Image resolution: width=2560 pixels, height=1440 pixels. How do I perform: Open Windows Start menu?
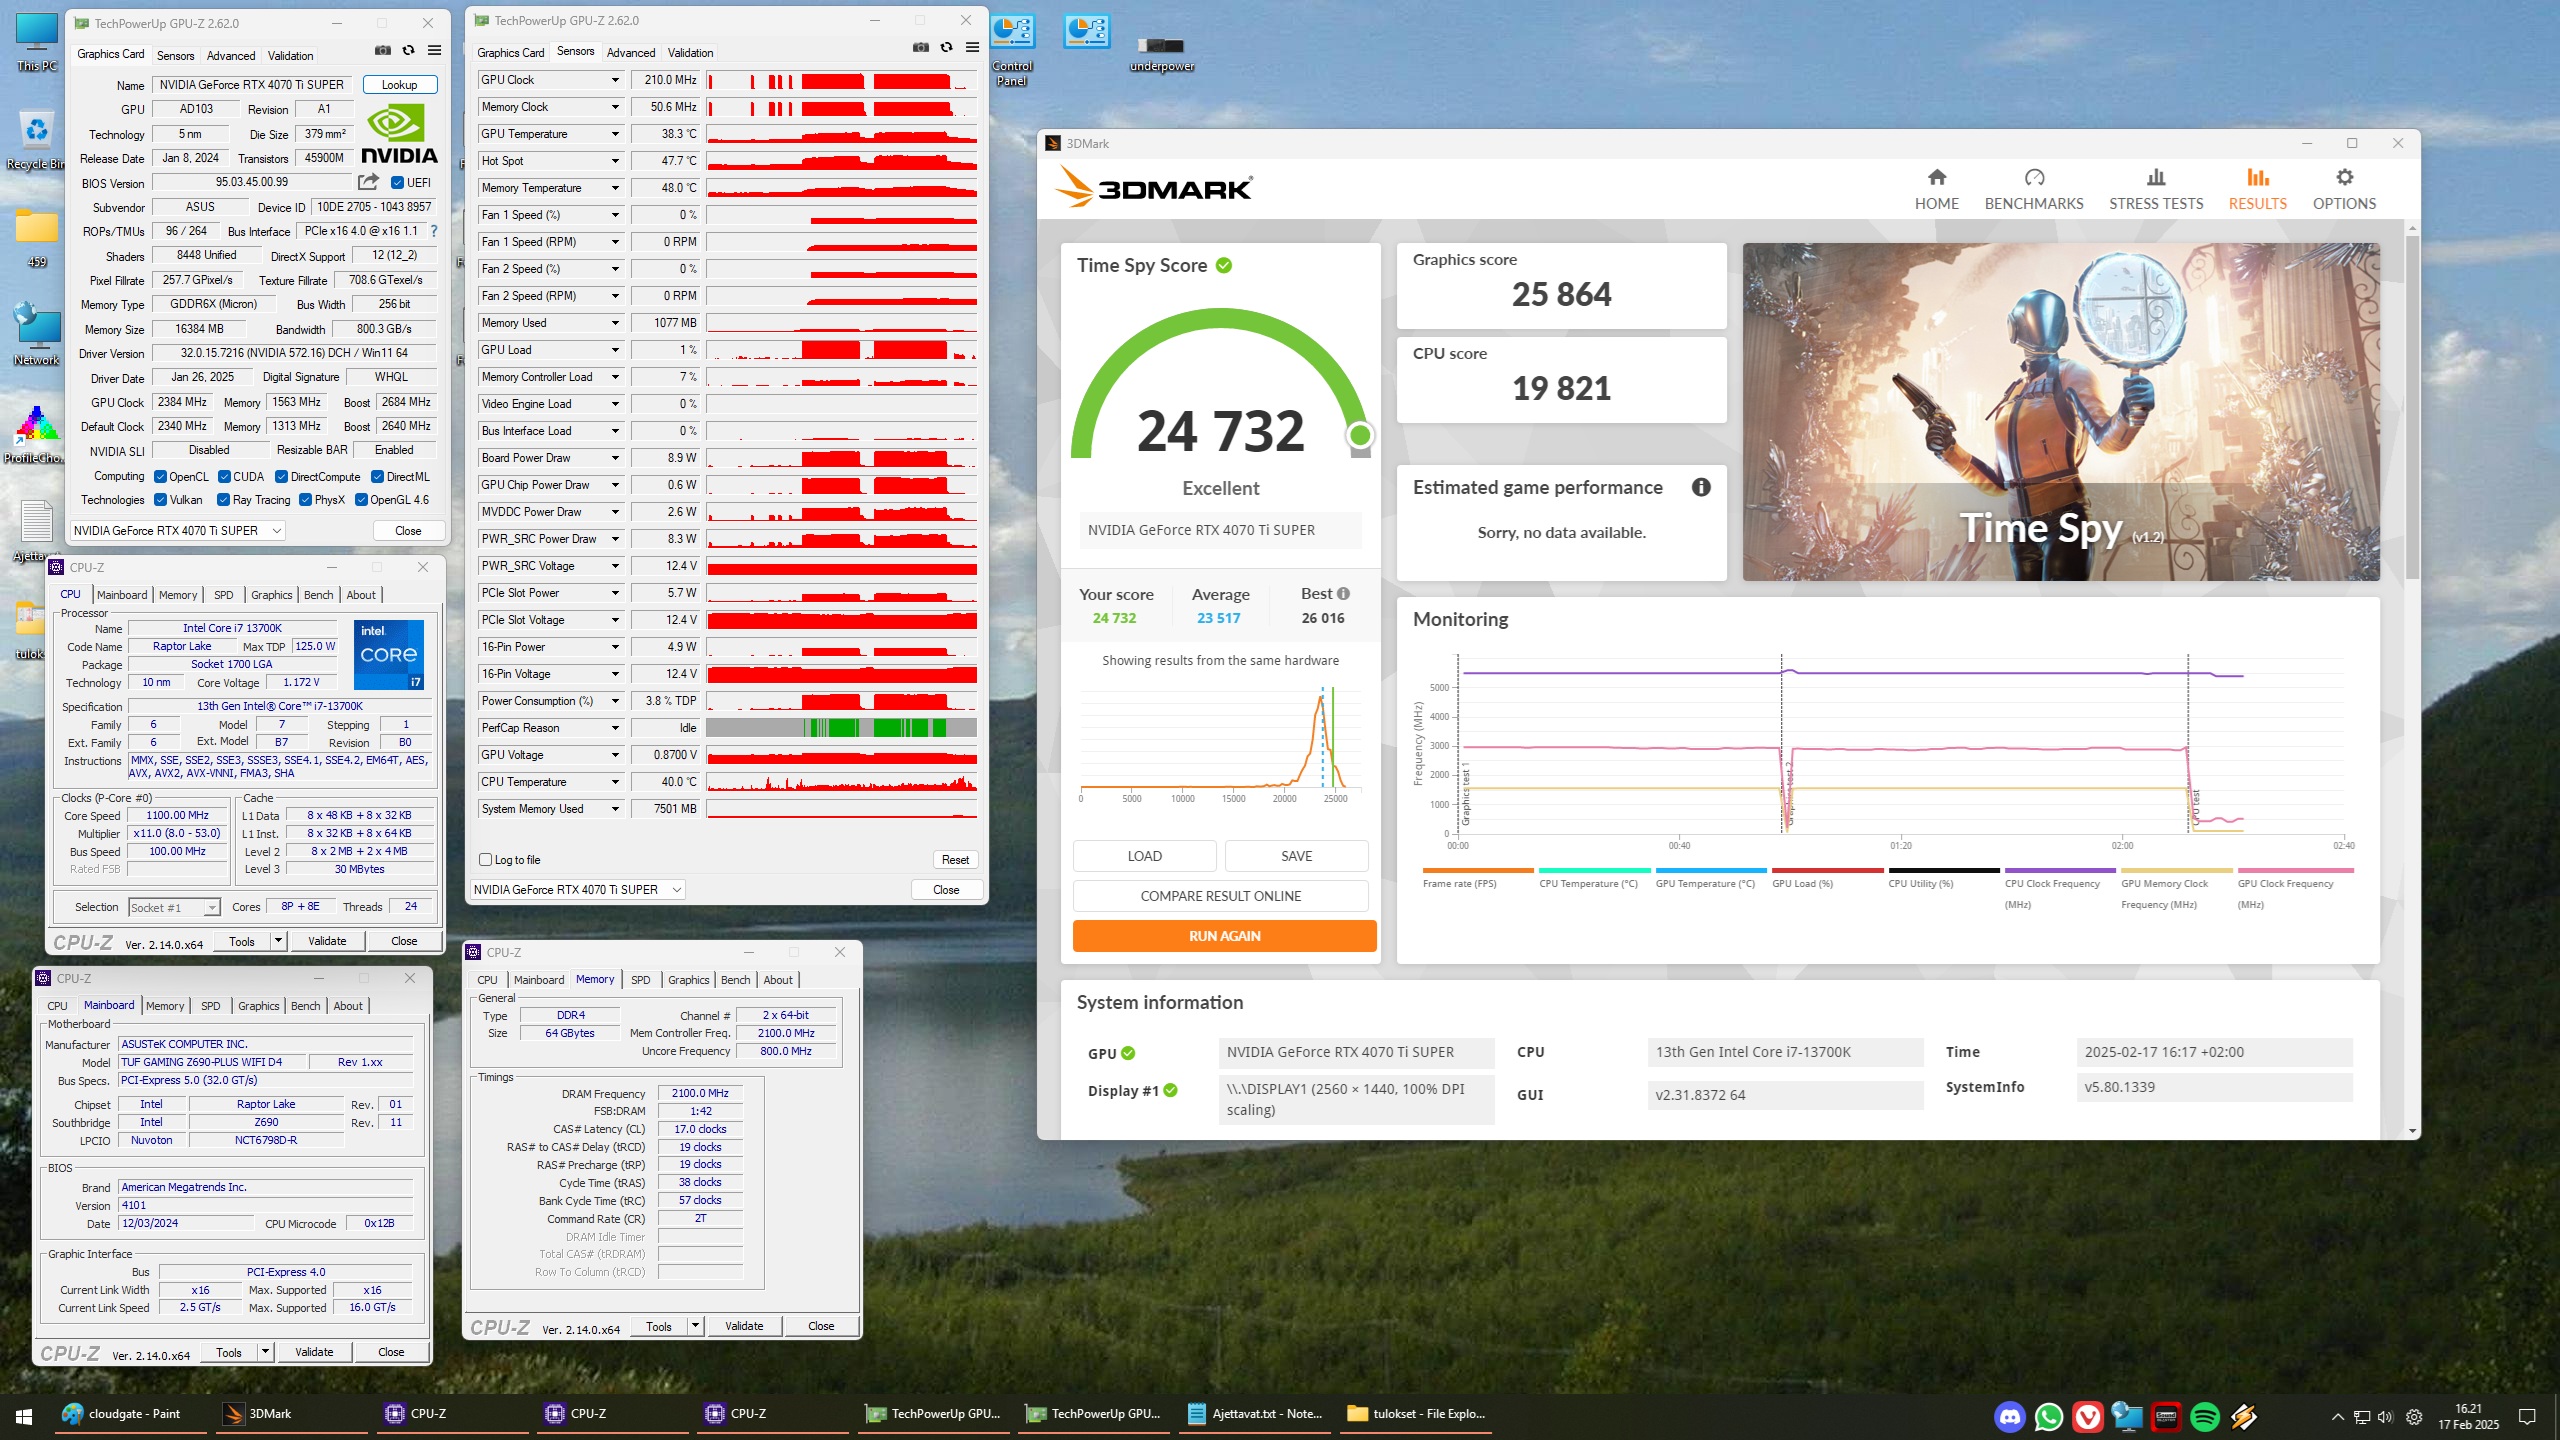24,1416
